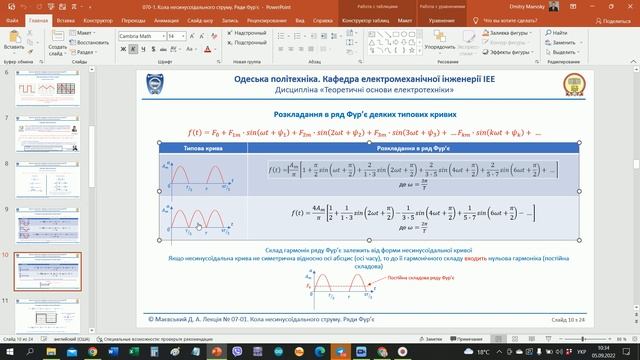640x360 pixels.
Task: Open the Layout (Макет) dropdown
Action: (x=83, y=33)
